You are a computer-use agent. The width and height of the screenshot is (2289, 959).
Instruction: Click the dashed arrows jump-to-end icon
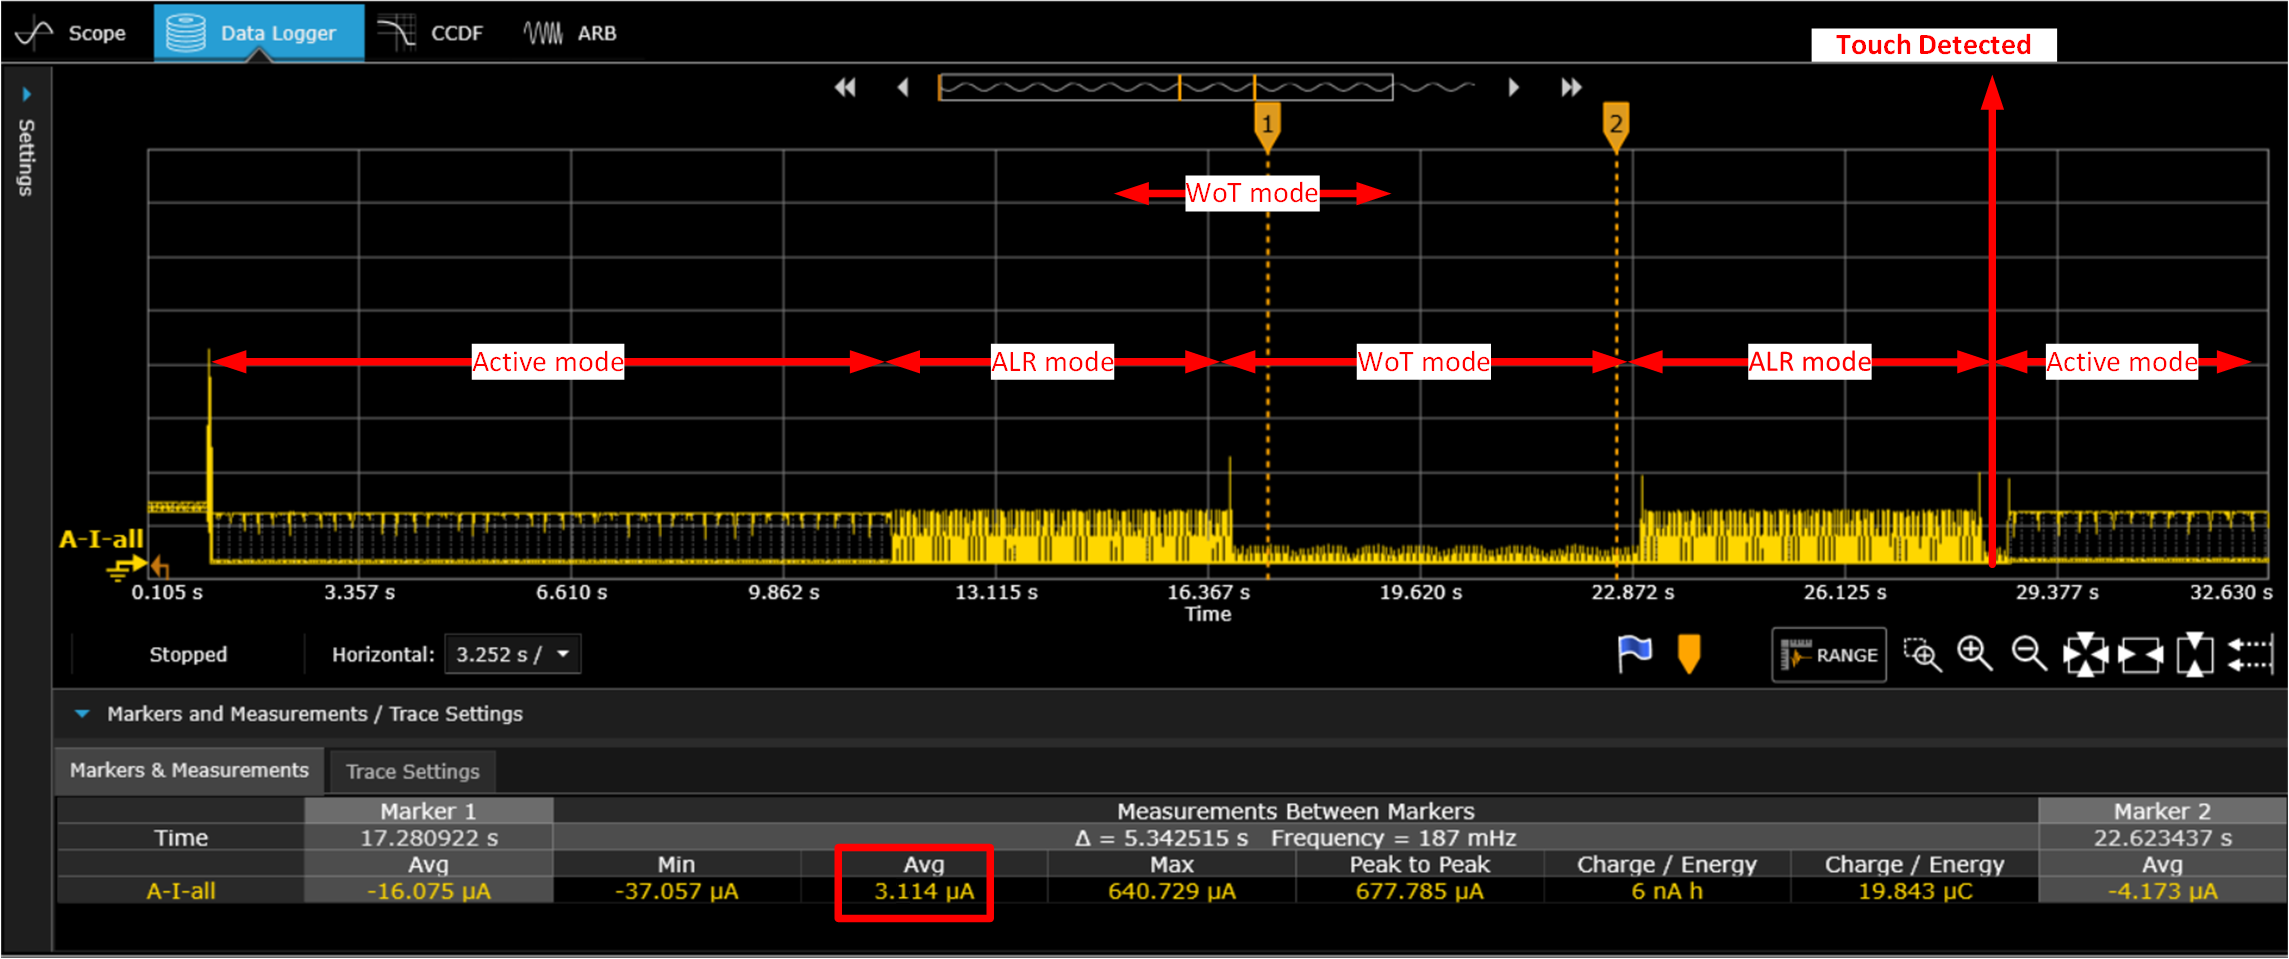2251,655
